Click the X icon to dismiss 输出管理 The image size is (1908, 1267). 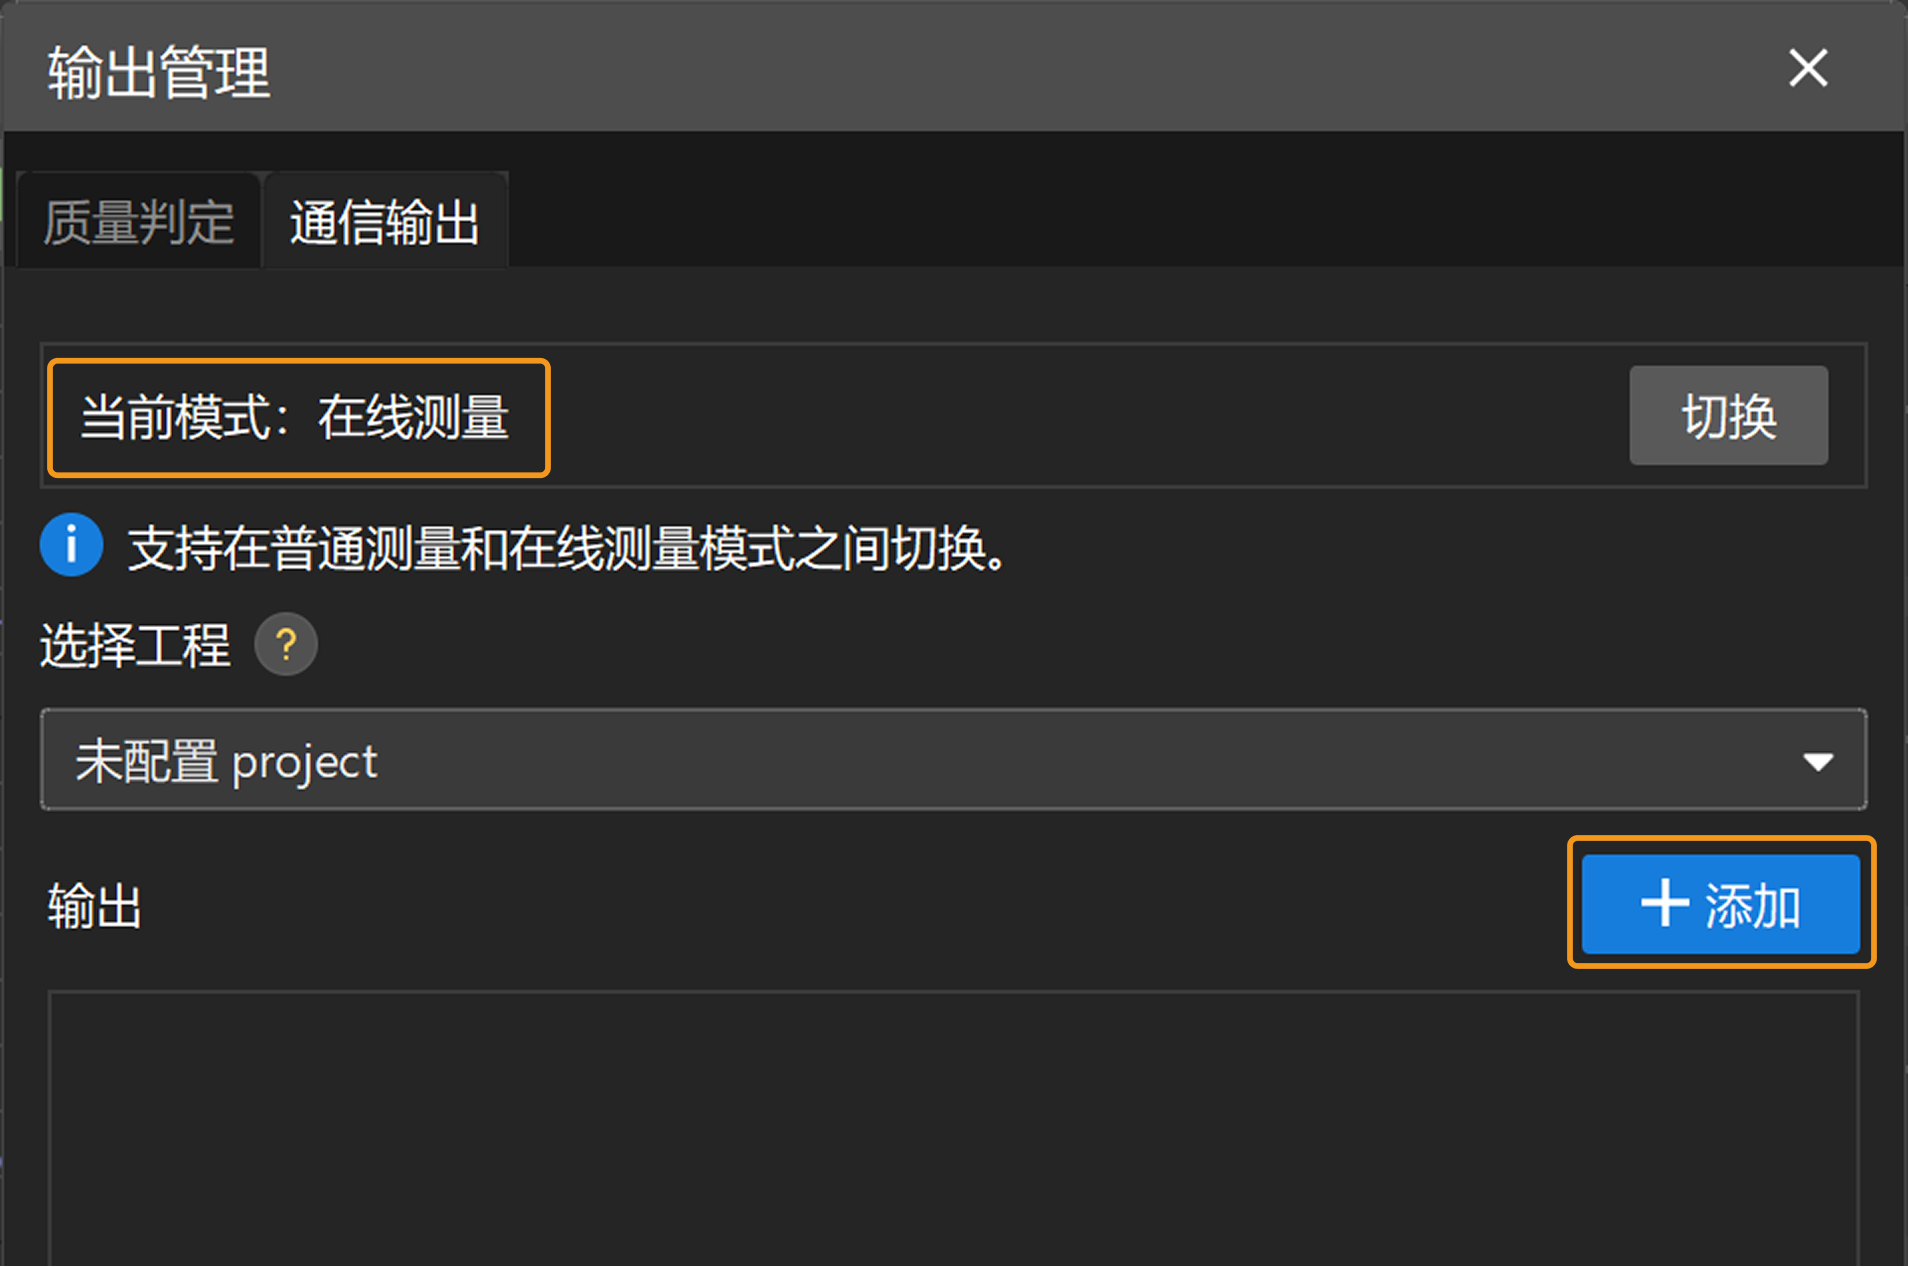[x=1808, y=68]
